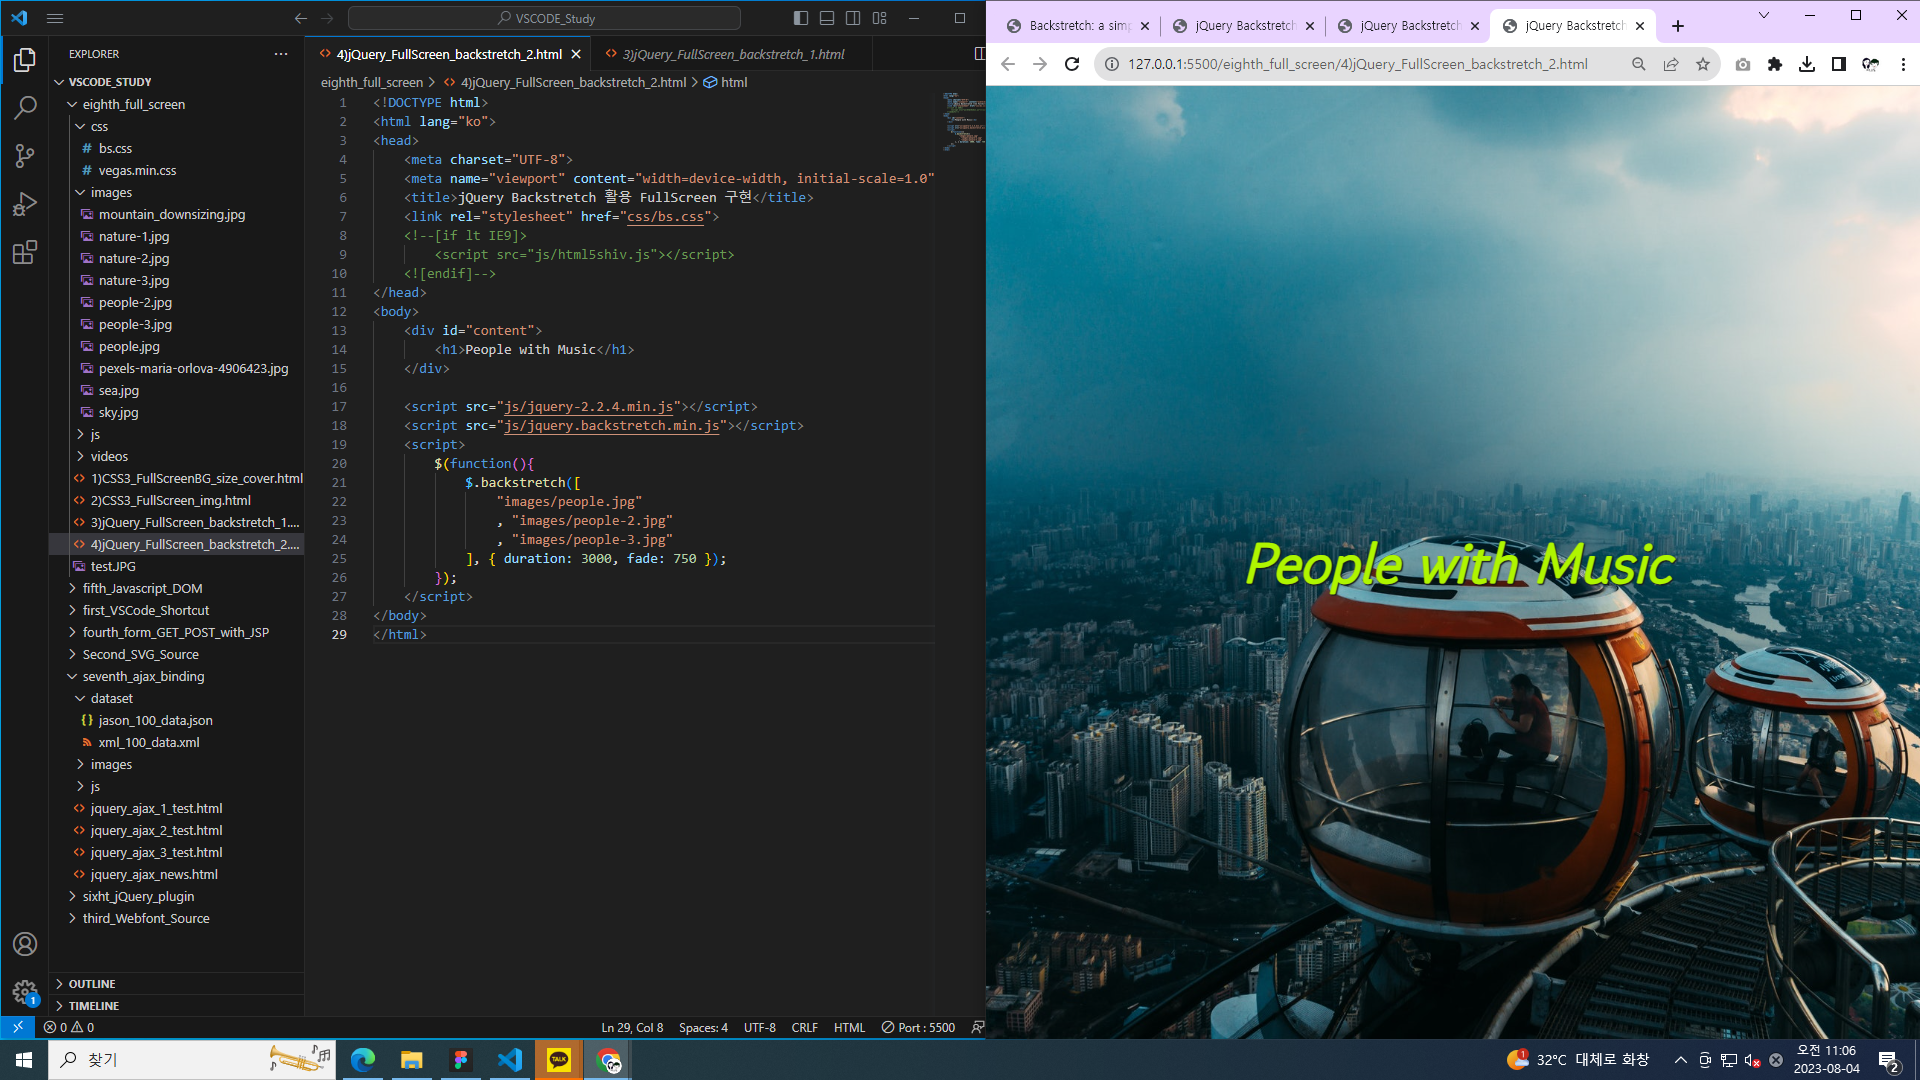Viewport: 1920px width, 1080px height.
Task: Click Chrome's reload page button
Action: (1072, 64)
